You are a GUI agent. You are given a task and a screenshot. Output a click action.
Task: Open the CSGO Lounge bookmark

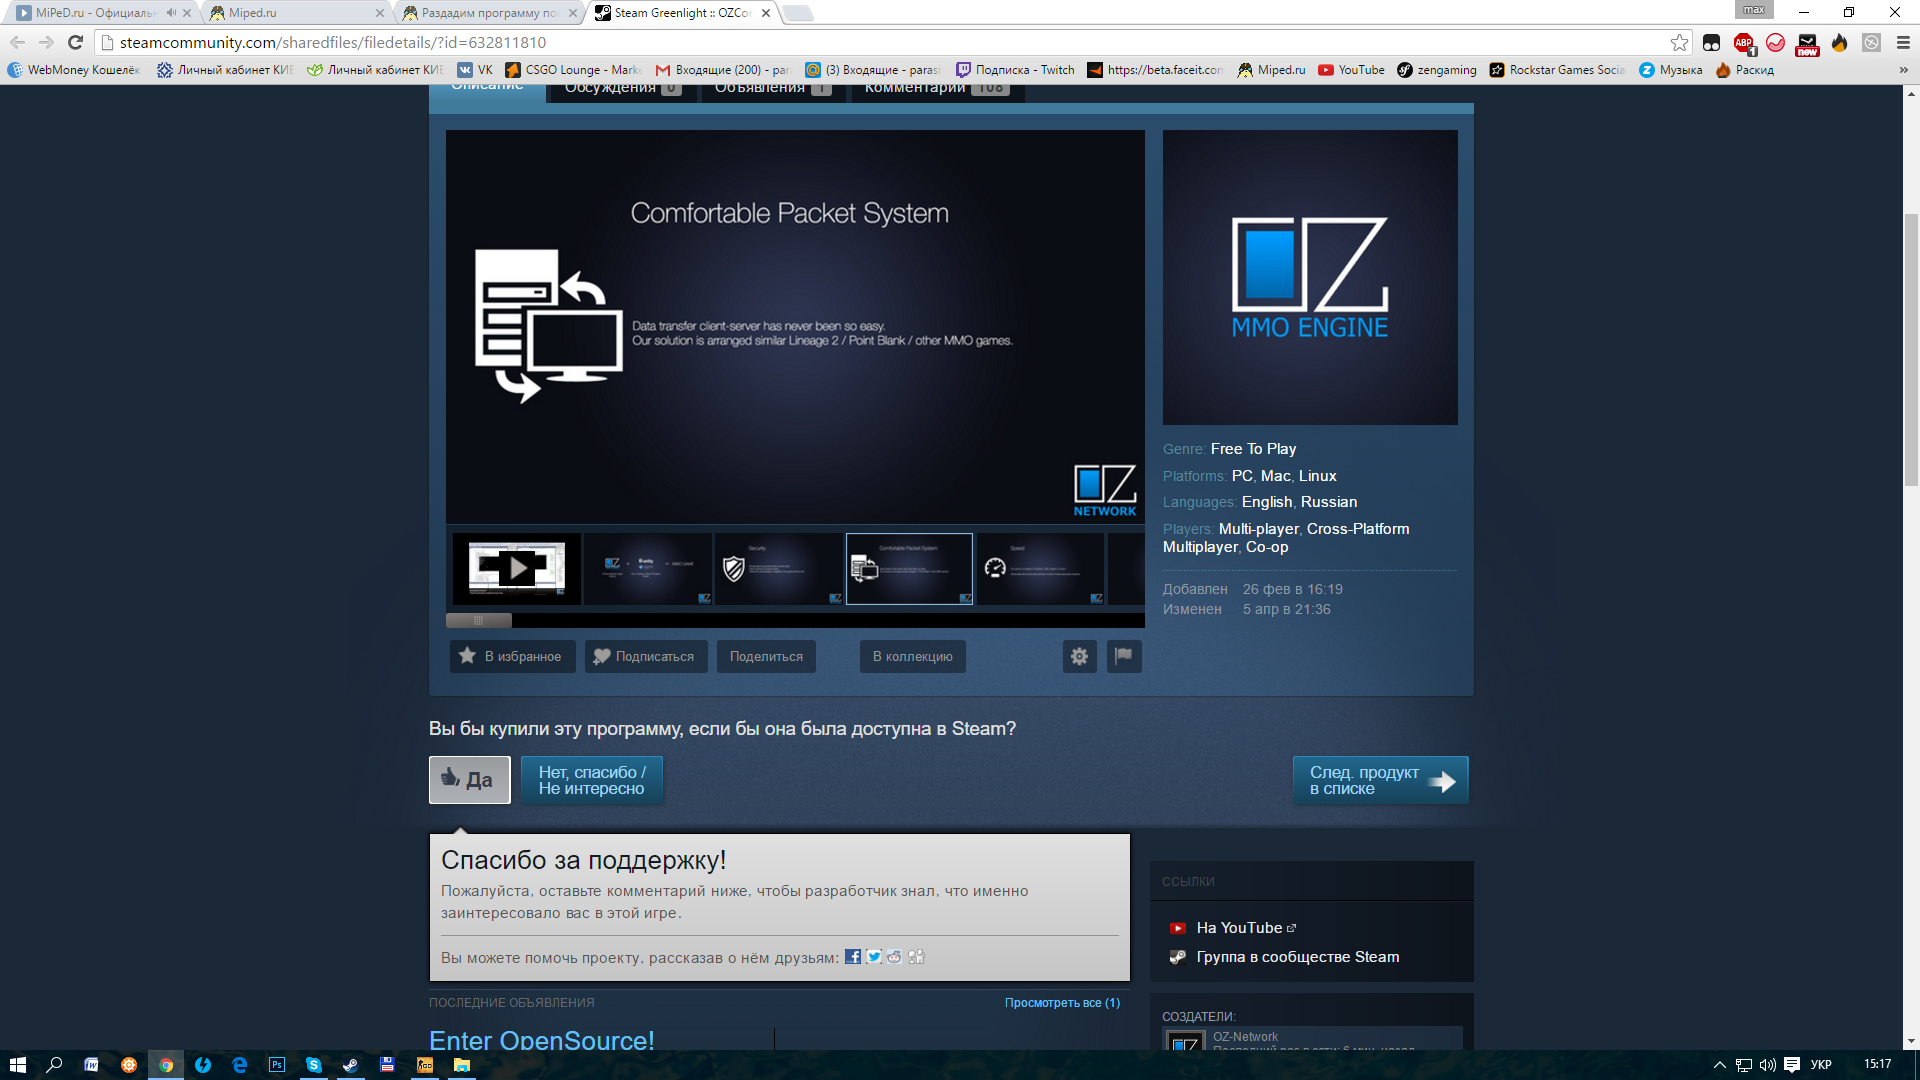tap(573, 70)
